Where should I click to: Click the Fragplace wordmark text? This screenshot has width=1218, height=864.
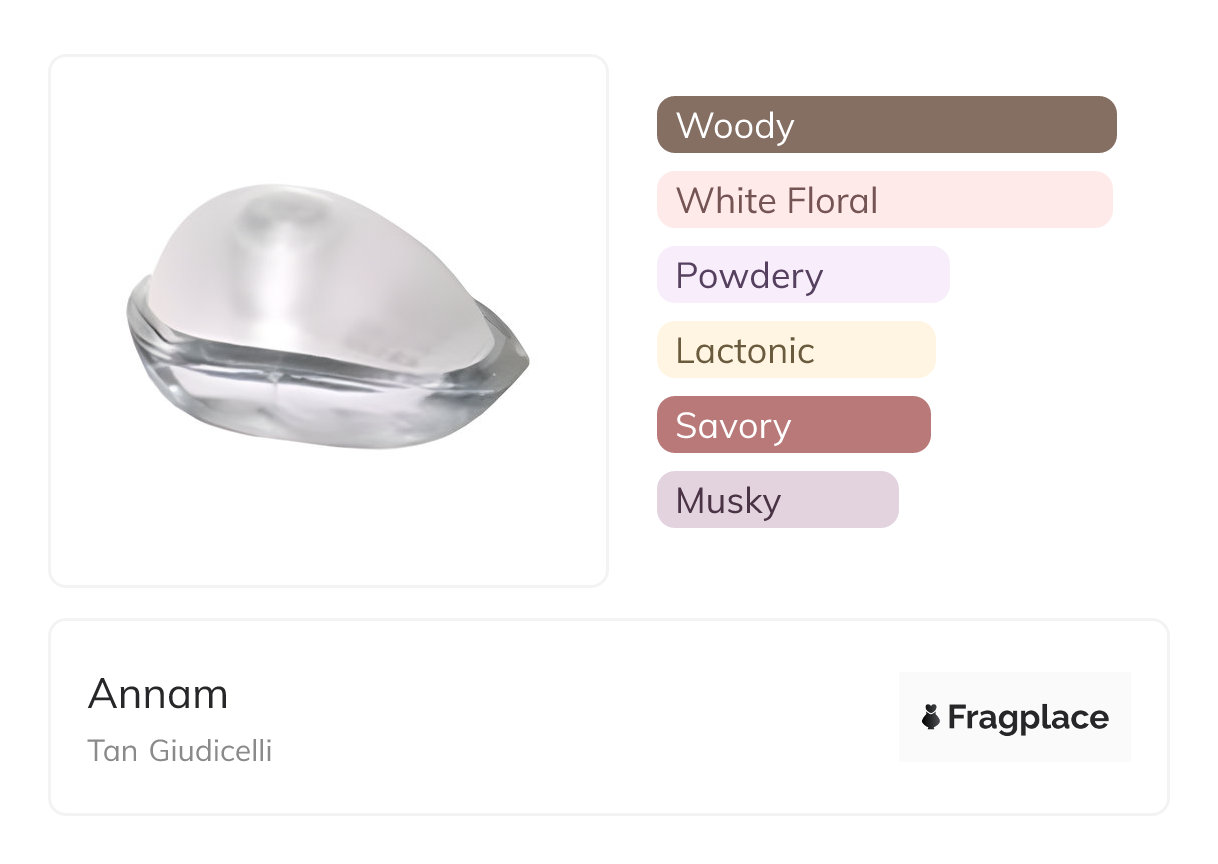pos(1028,718)
